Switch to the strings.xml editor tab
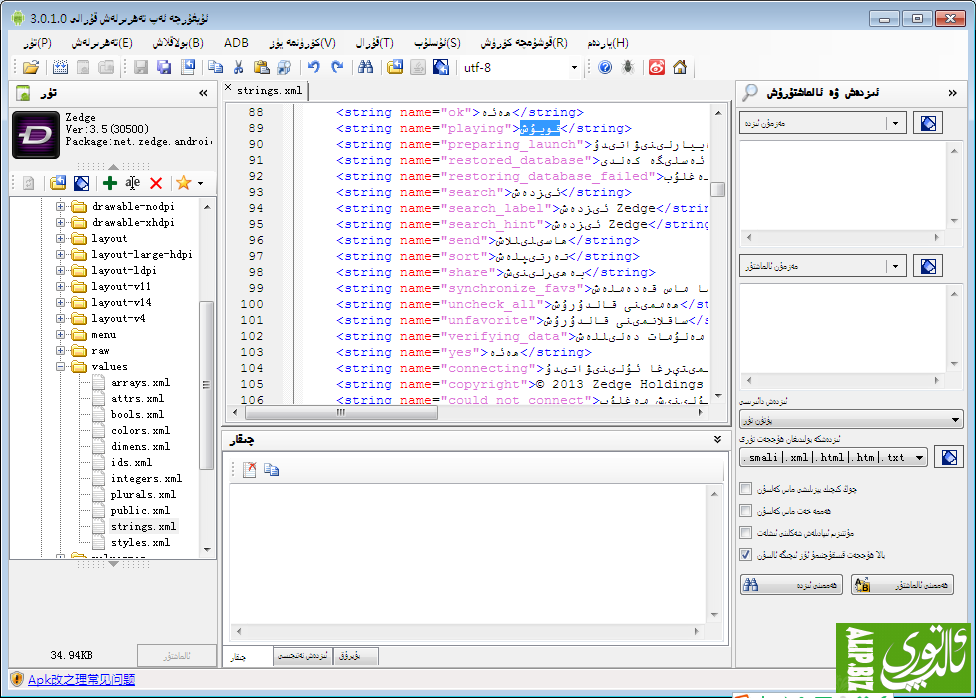976x698 pixels. [268, 91]
